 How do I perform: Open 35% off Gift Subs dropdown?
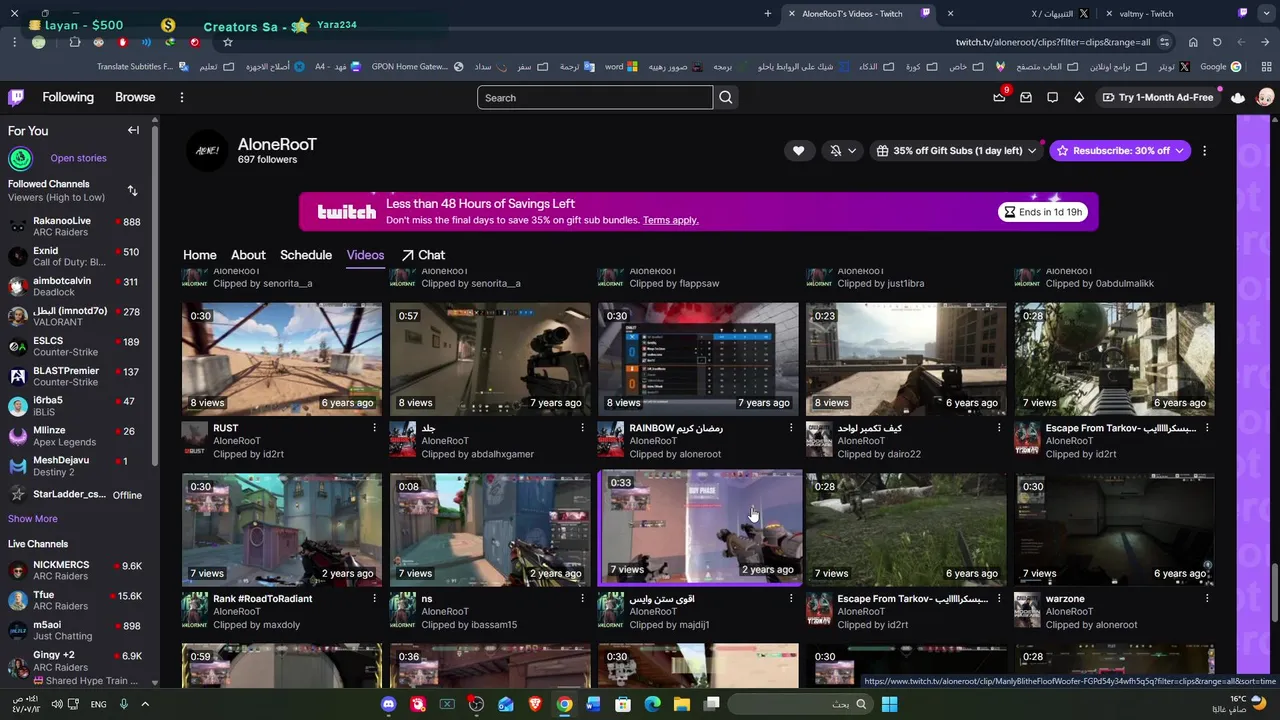point(956,150)
